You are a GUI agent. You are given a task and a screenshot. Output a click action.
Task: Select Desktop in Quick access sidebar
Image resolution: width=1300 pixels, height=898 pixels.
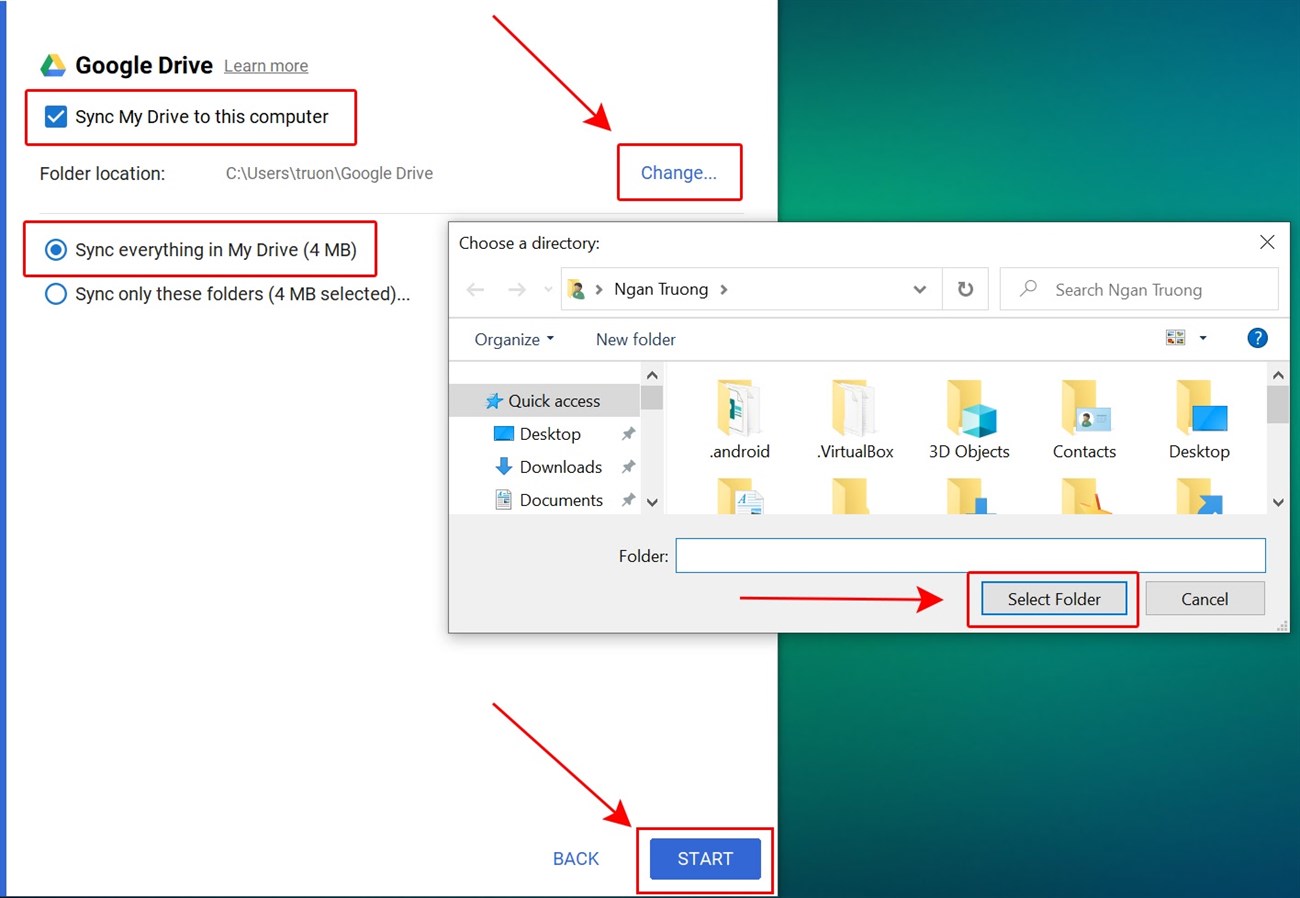coord(550,434)
